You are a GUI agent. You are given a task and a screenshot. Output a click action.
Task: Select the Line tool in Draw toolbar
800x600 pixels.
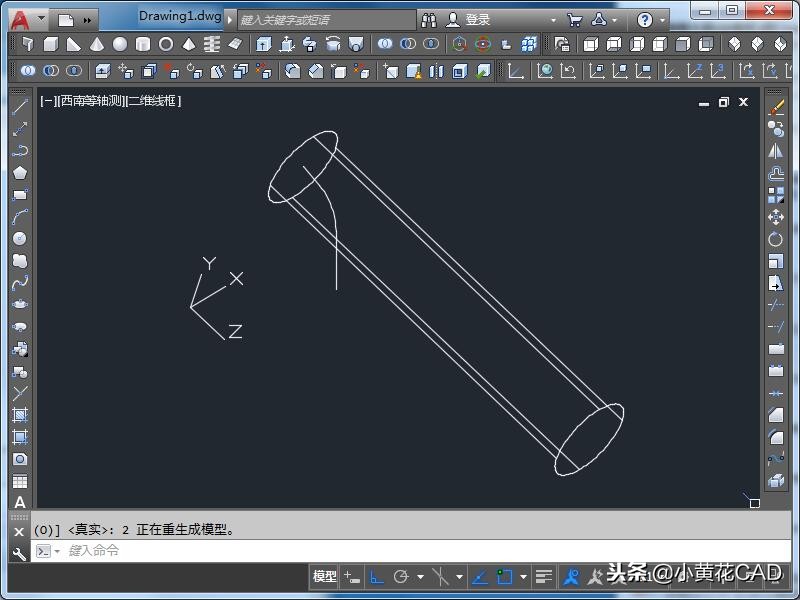19,107
